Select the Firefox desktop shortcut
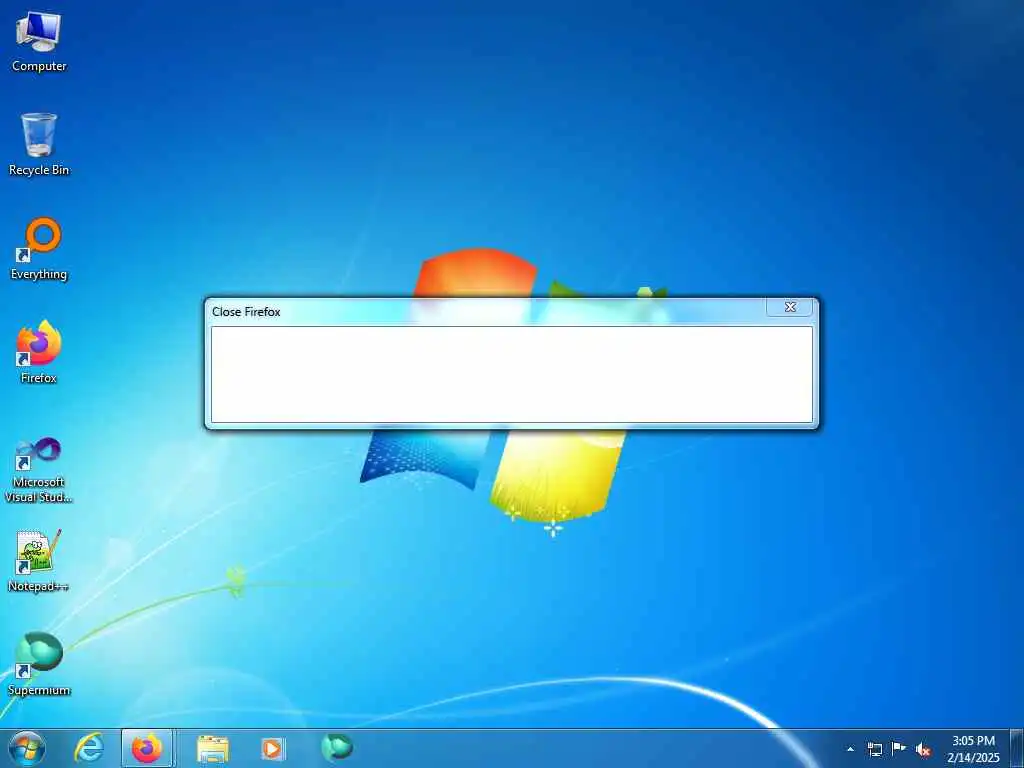This screenshot has height=768, width=1024. coord(39,351)
